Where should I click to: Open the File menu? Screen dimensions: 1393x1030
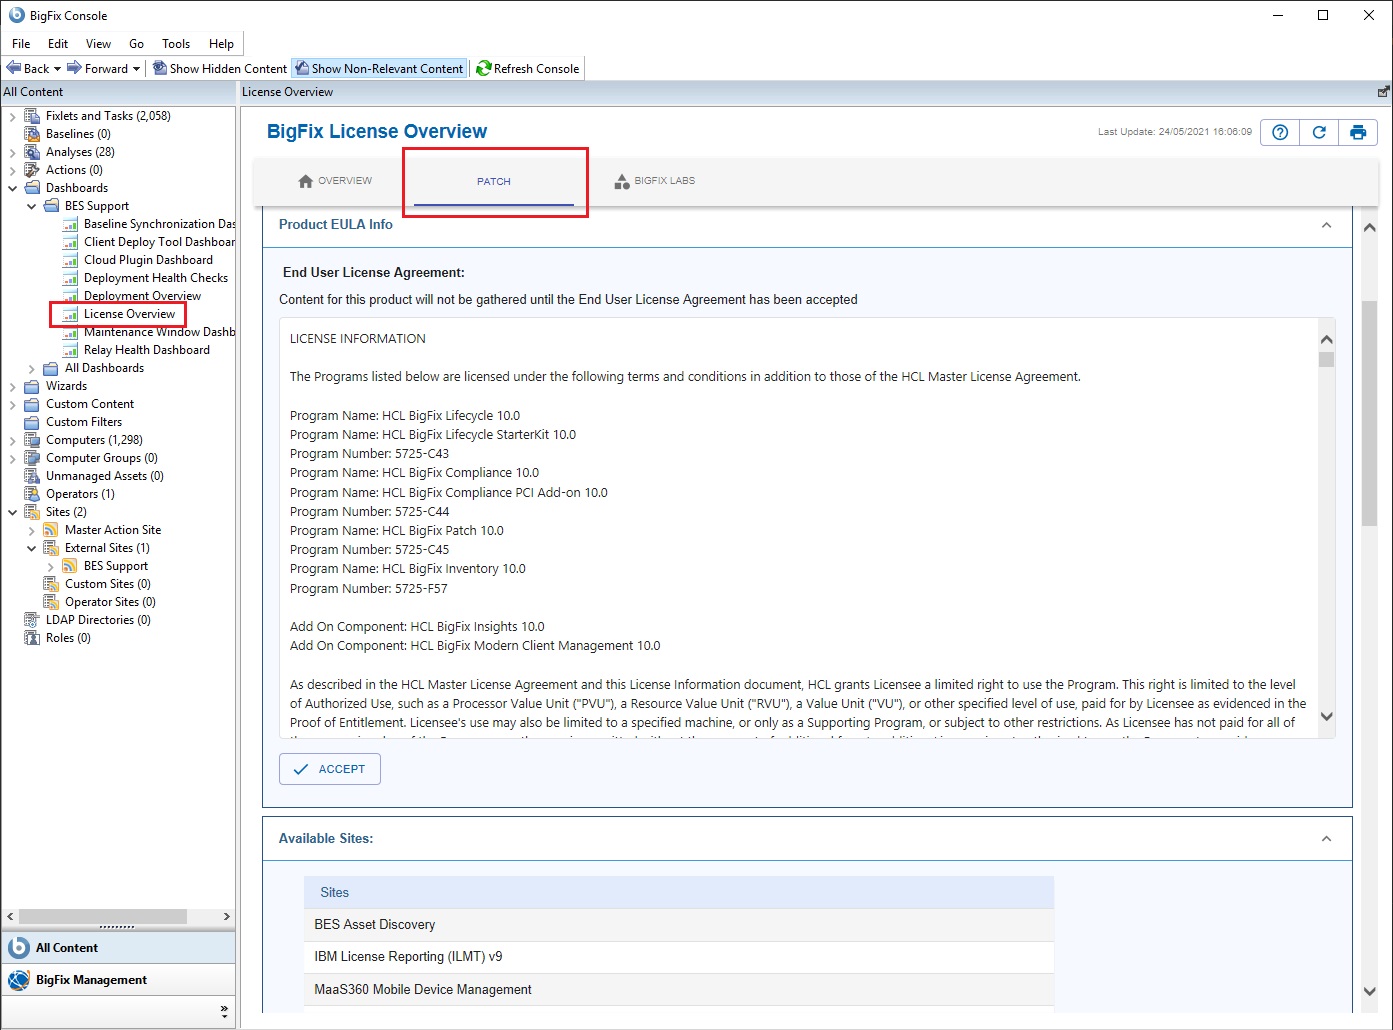pyautogui.click(x=21, y=44)
